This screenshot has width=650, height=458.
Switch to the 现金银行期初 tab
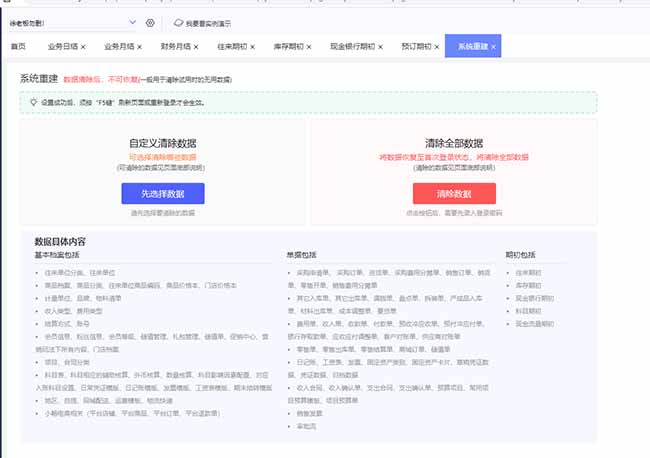pyautogui.click(x=352, y=46)
